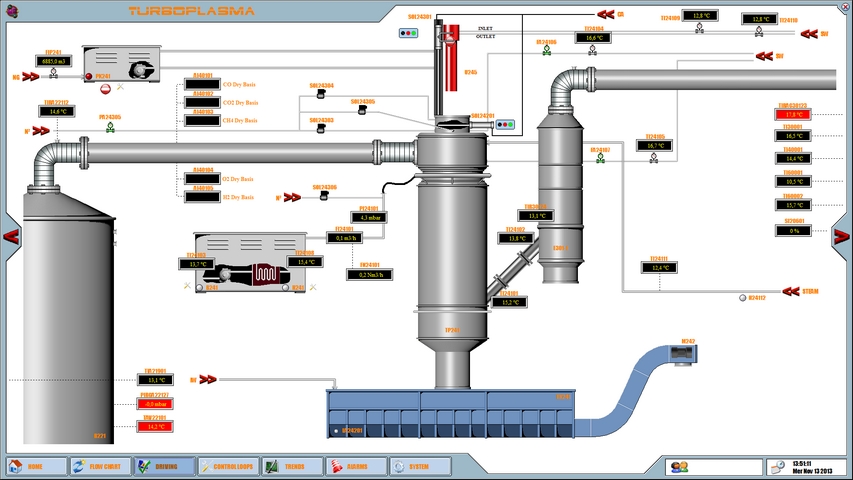Click the heater coil symbol
This screenshot has height=480, width=853.
264,272
